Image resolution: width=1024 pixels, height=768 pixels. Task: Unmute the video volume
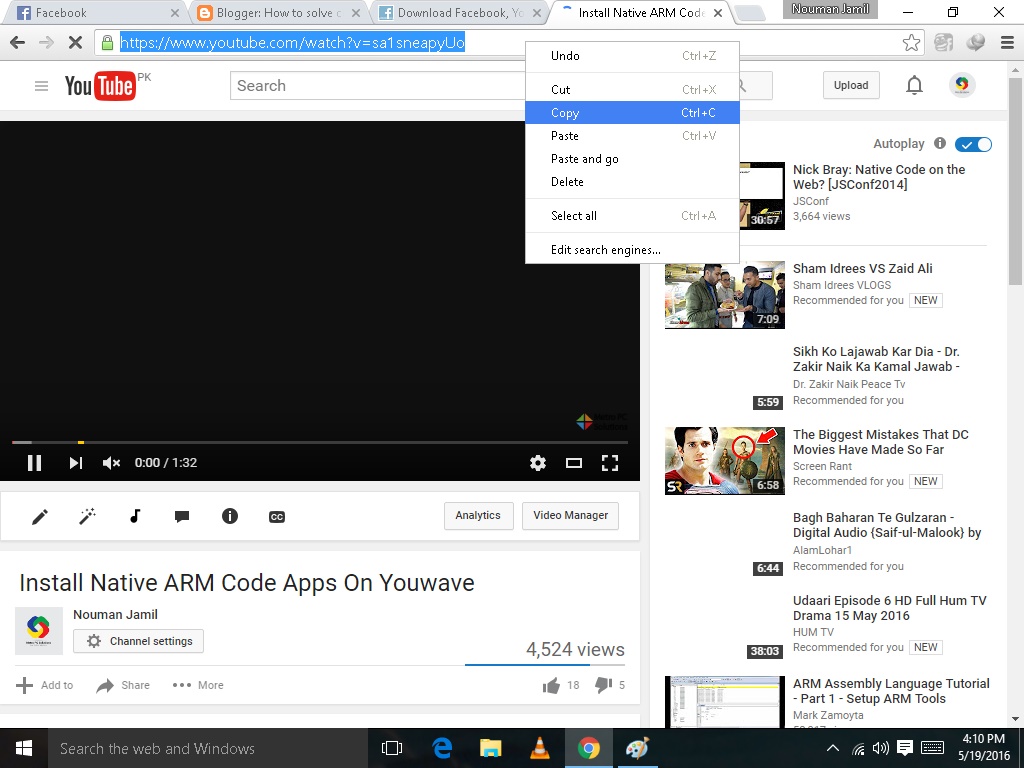(111, 462)
